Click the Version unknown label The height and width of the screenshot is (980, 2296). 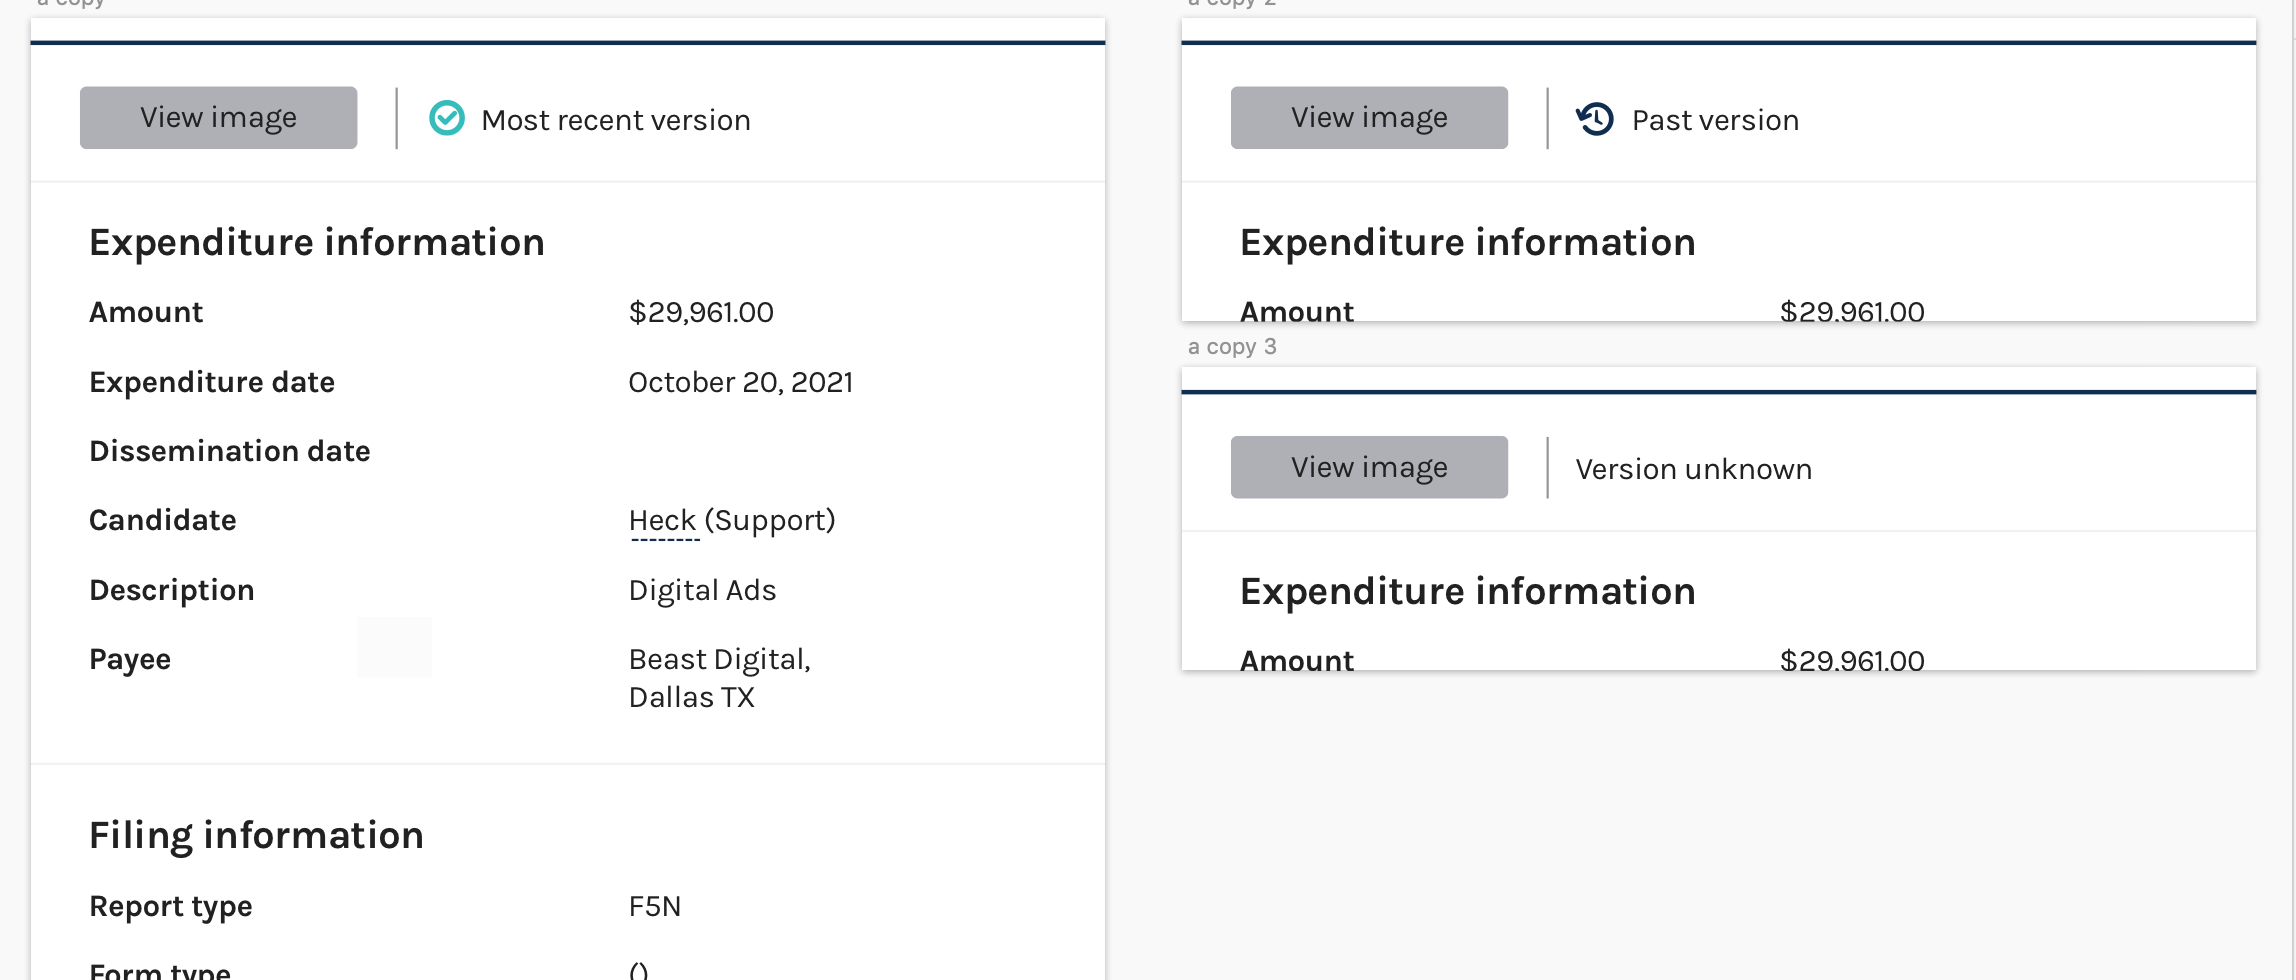point(1693,469)
